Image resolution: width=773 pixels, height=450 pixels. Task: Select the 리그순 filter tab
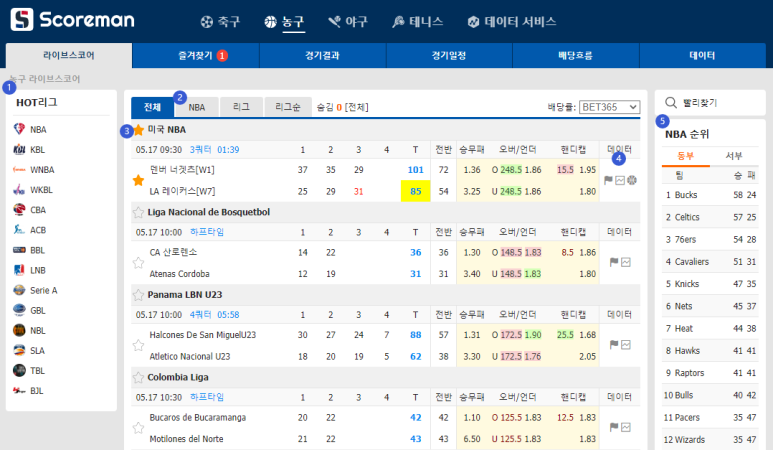click(287, 107)
